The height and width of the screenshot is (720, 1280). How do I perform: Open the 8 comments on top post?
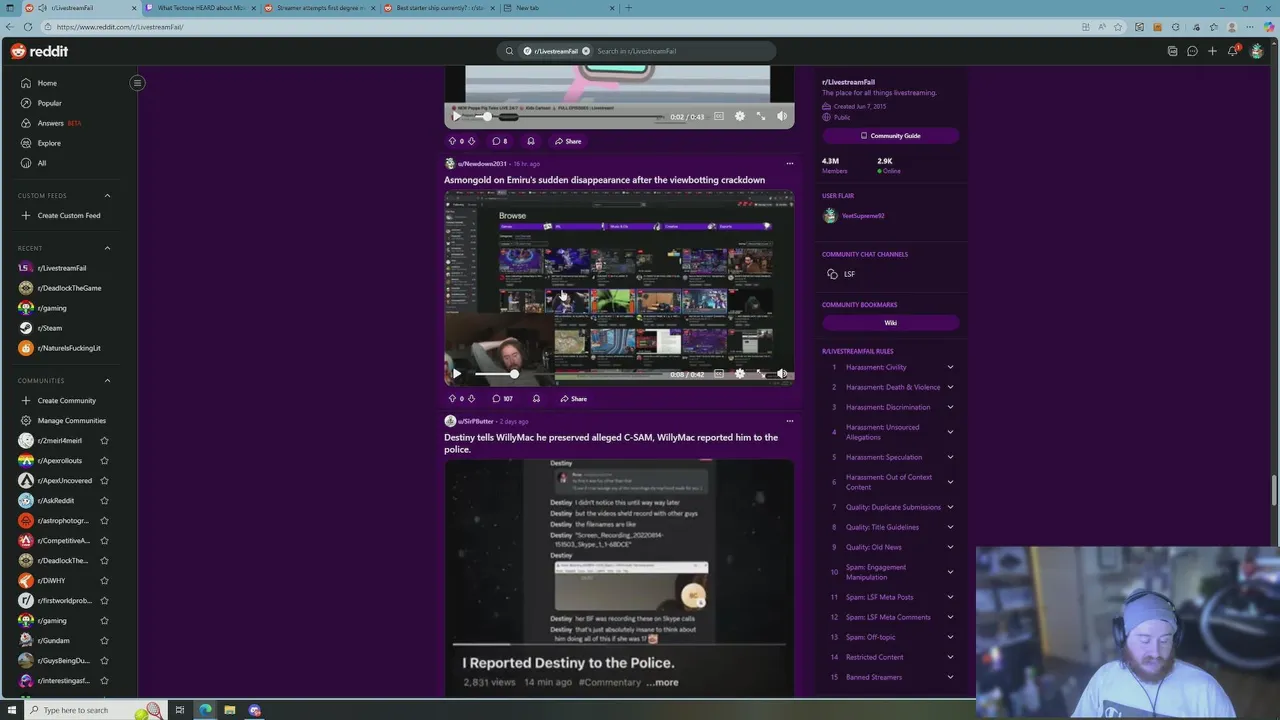click(500, 141)
